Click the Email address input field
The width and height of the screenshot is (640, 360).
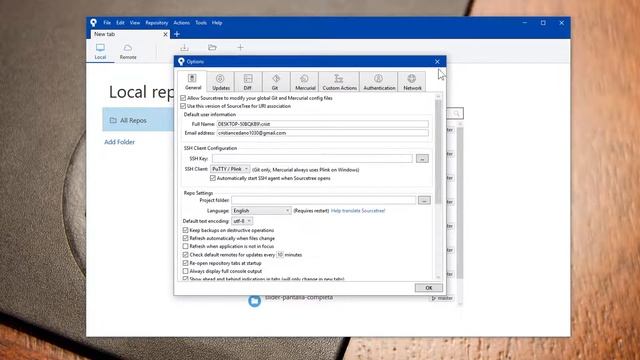(322, 133)
